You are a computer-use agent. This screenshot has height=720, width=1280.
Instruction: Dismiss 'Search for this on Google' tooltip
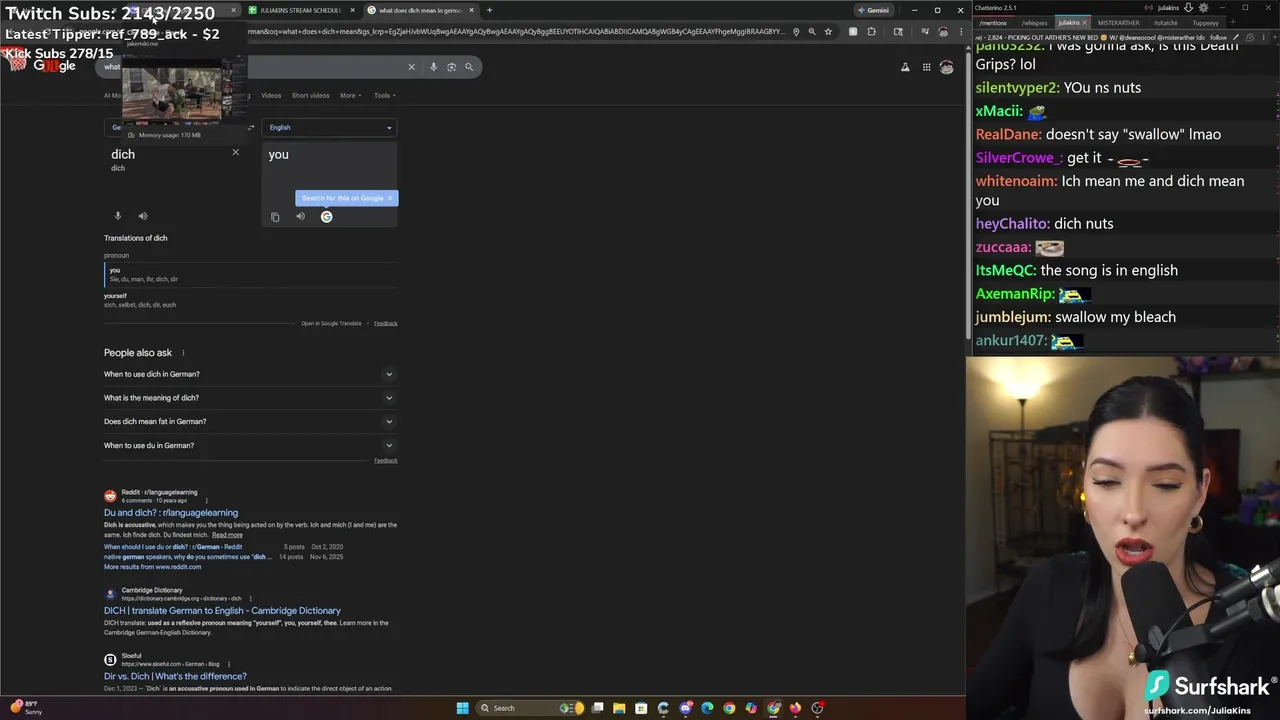pyautogui.click(x=390, y=198)
